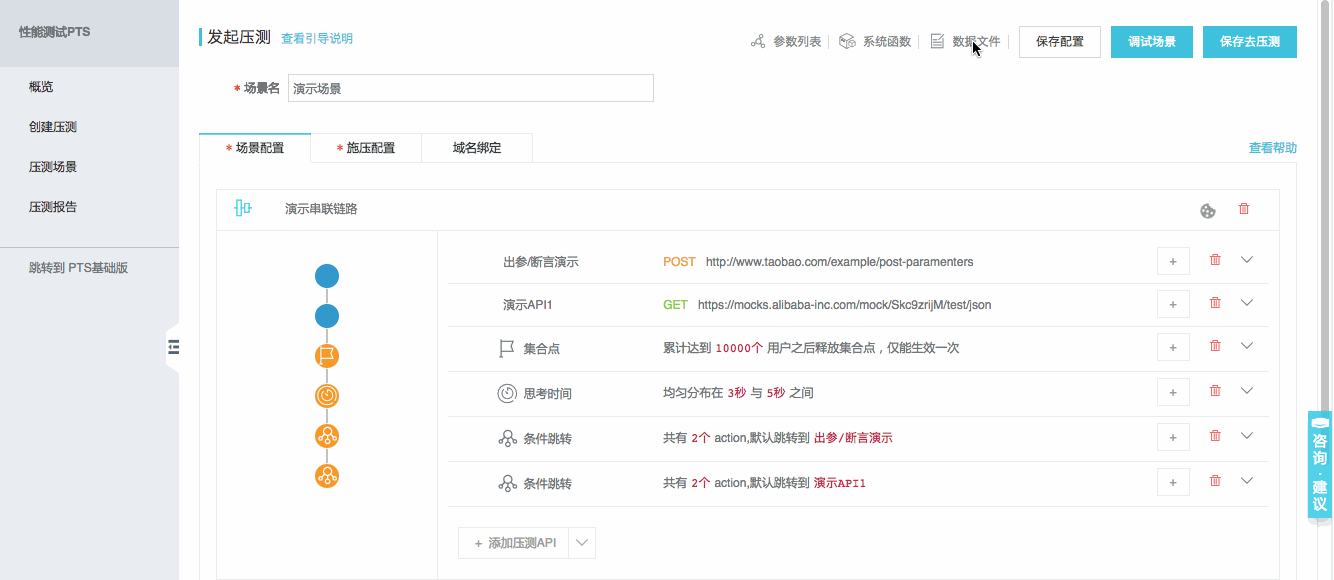Image resolution: width=1334 pixels, height=580 pixels.
Task: Expand the 思考时间 row chevron
Action: pyautogui.click(x=1247, y=390)
